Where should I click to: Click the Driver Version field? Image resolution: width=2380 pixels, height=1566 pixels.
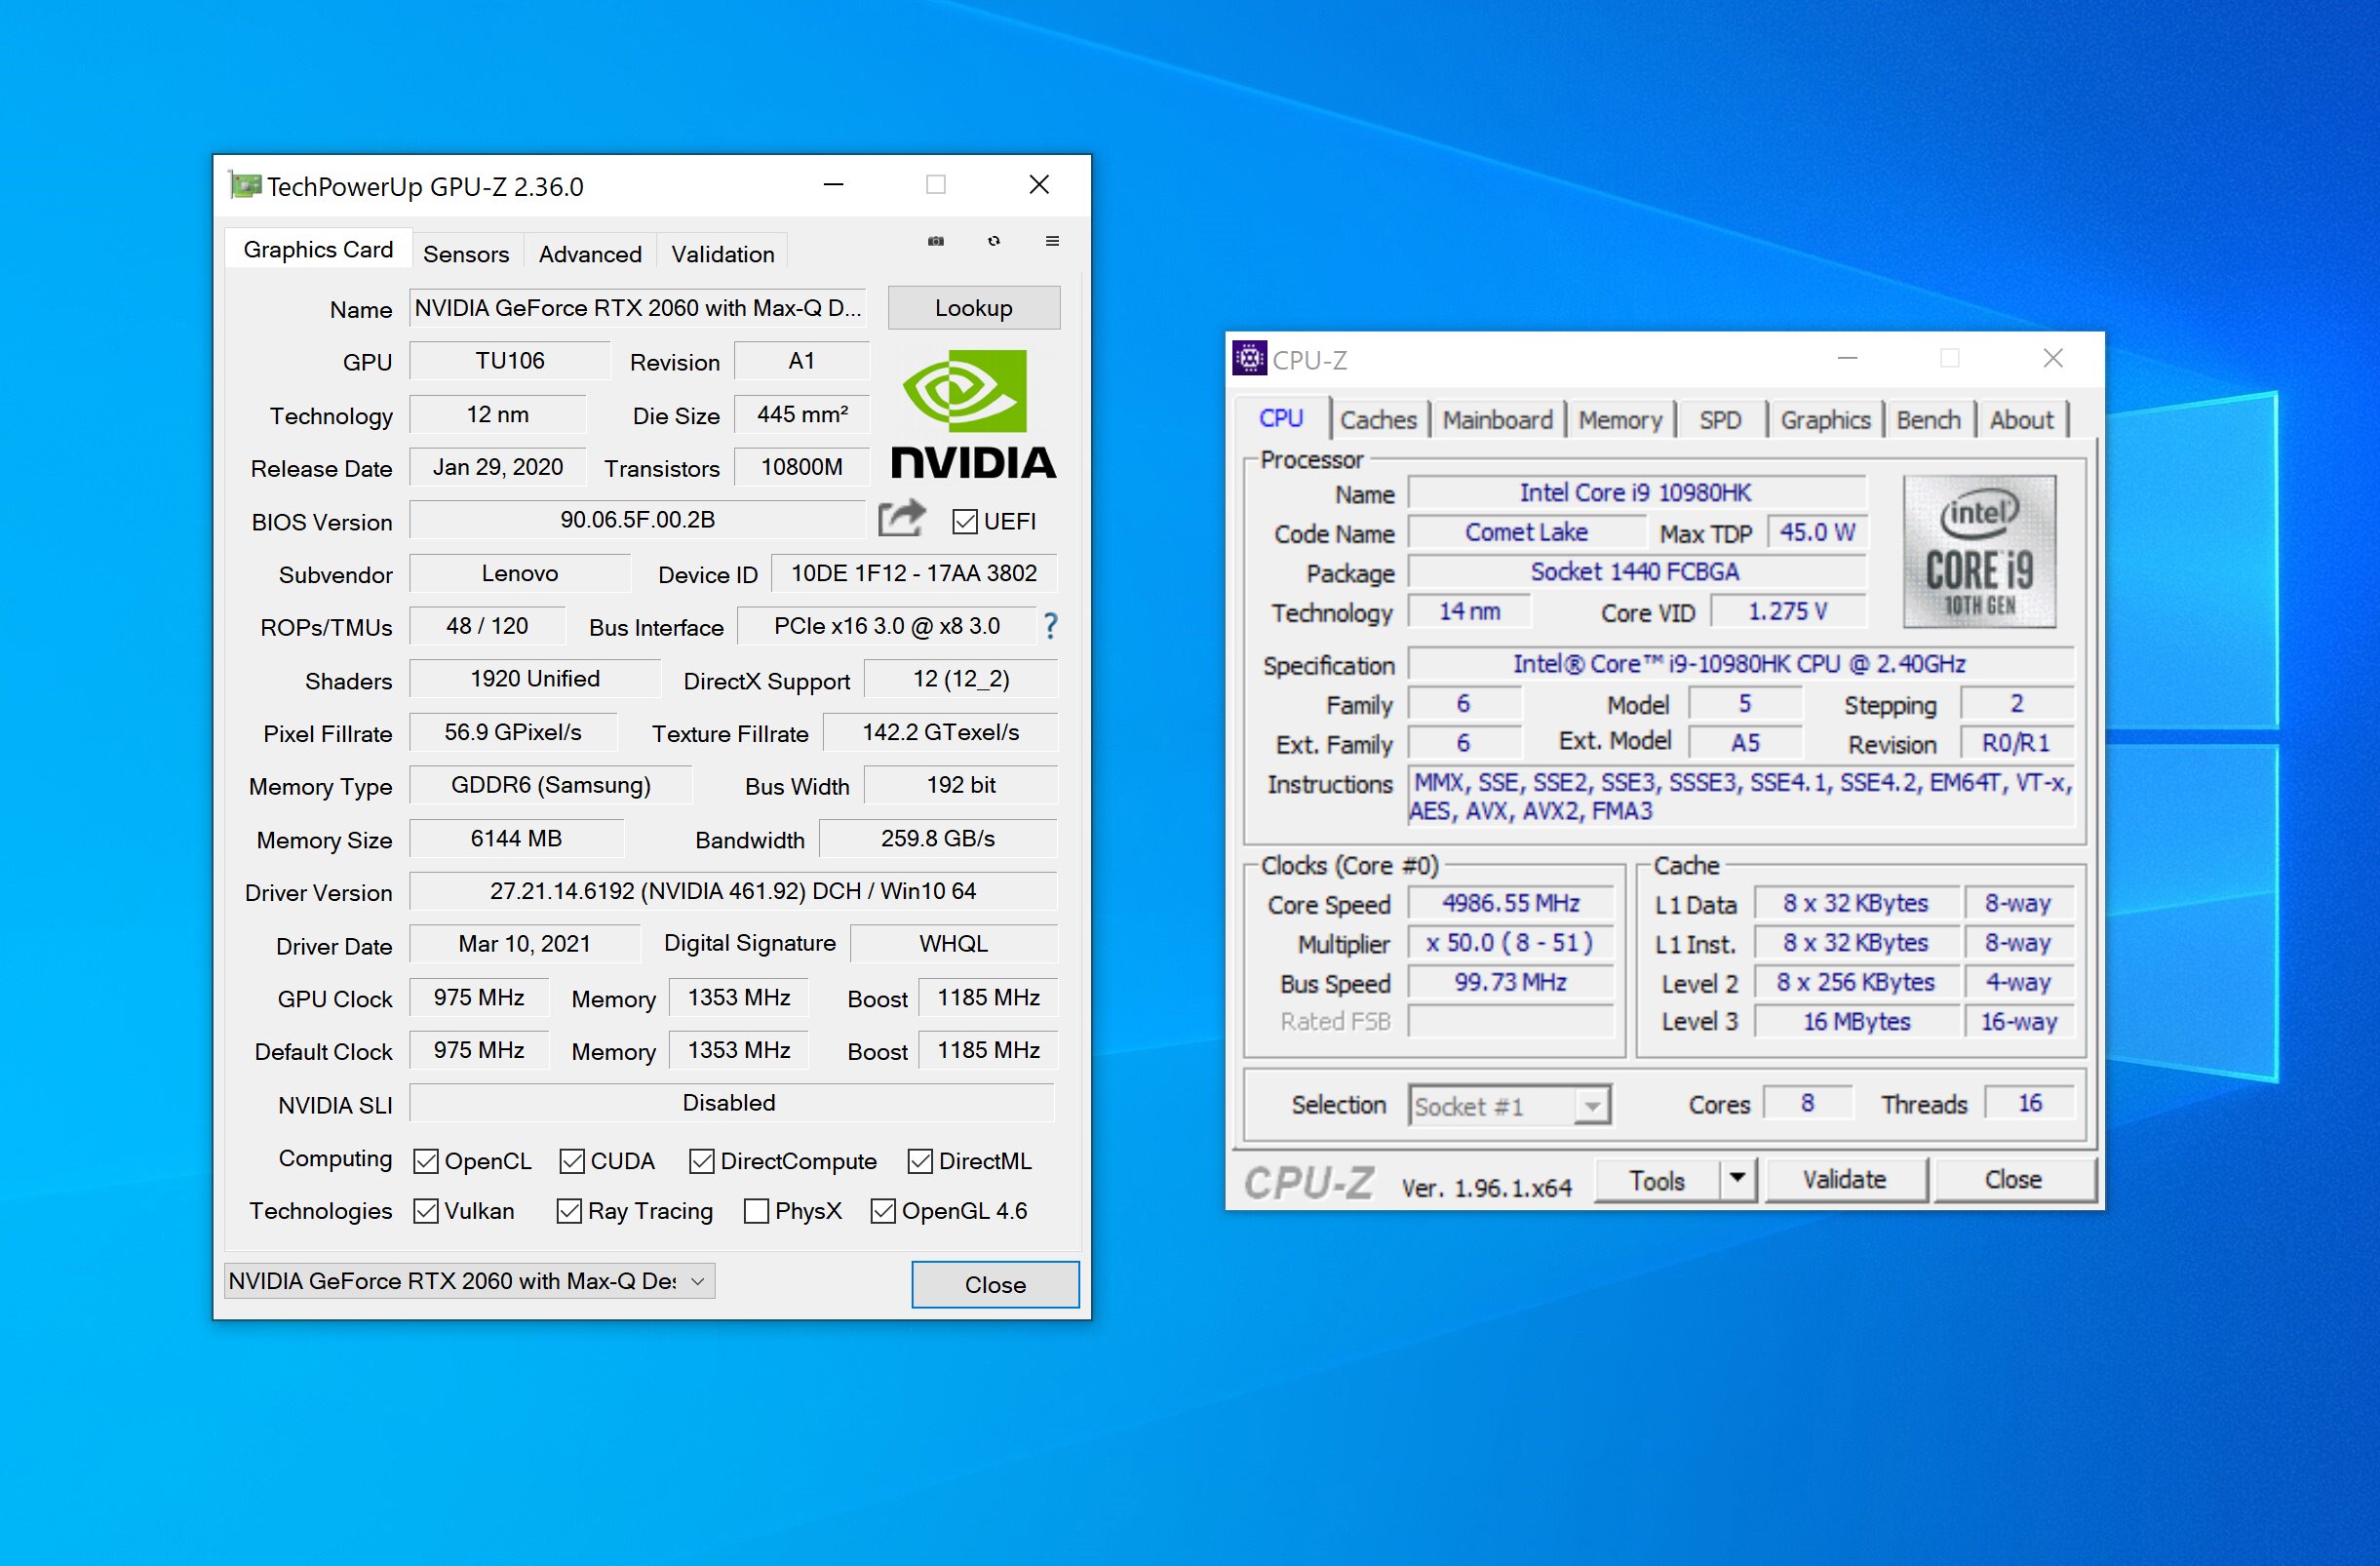[x=733, y=891]
